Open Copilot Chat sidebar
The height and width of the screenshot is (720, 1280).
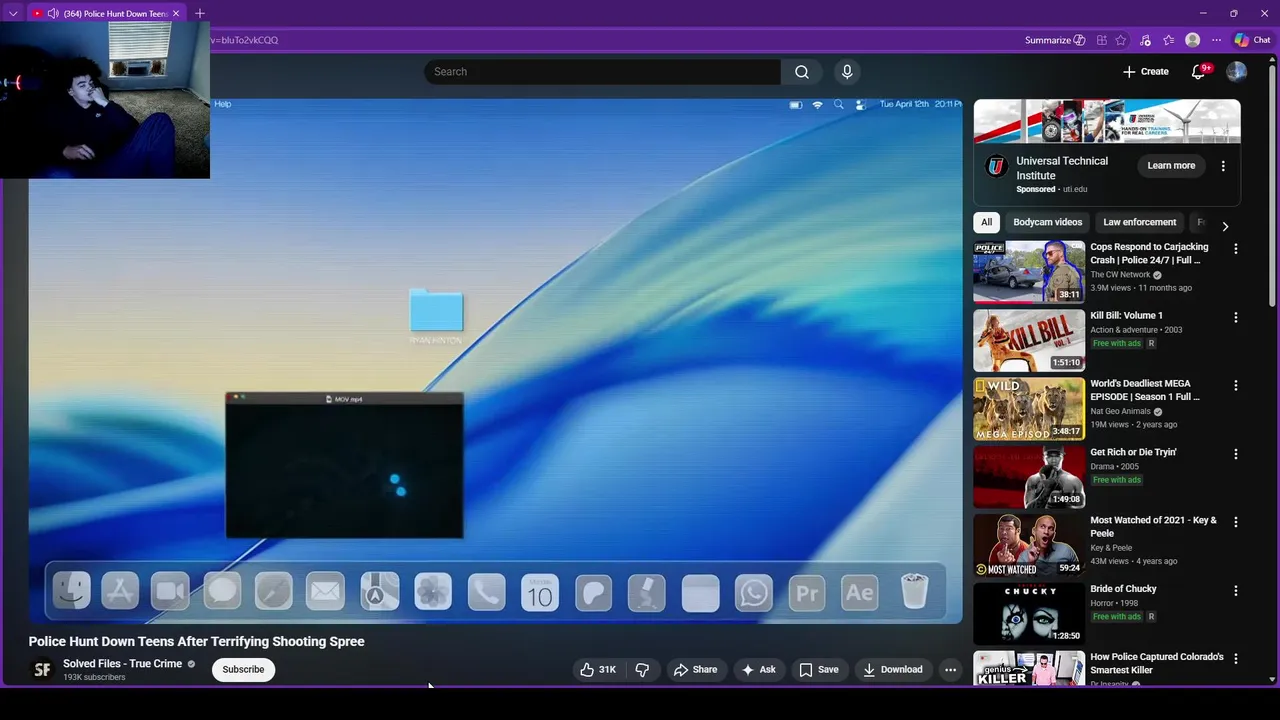1252,40
